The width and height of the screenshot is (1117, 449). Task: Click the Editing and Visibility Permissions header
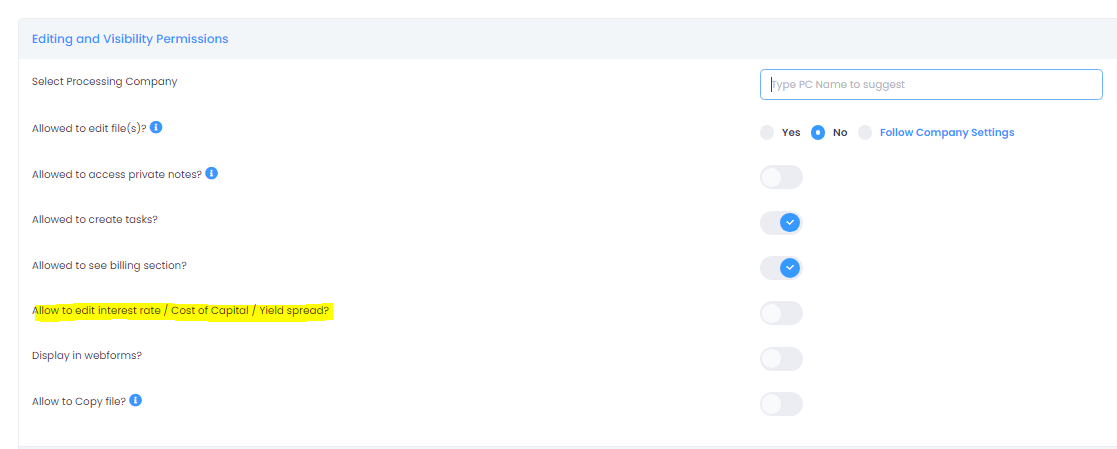tap(130, 38)
